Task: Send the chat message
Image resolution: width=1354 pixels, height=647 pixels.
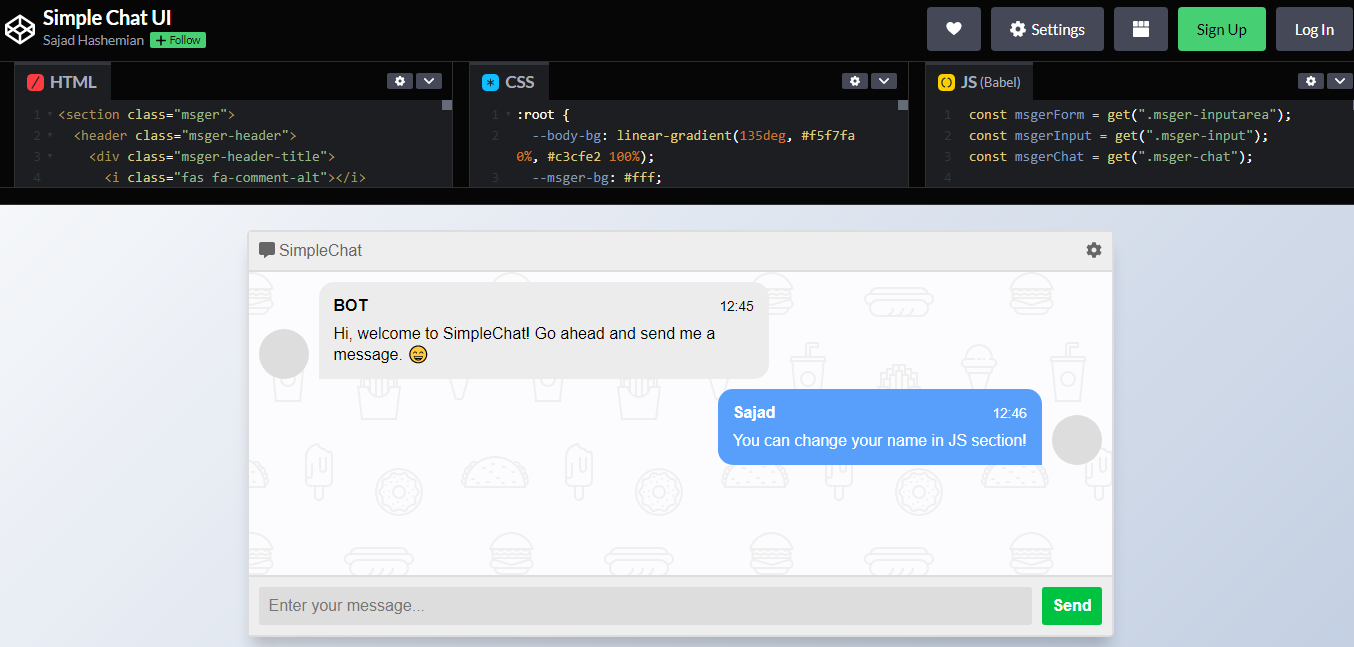Action: pyautogui.click(x=1071, y=605)
